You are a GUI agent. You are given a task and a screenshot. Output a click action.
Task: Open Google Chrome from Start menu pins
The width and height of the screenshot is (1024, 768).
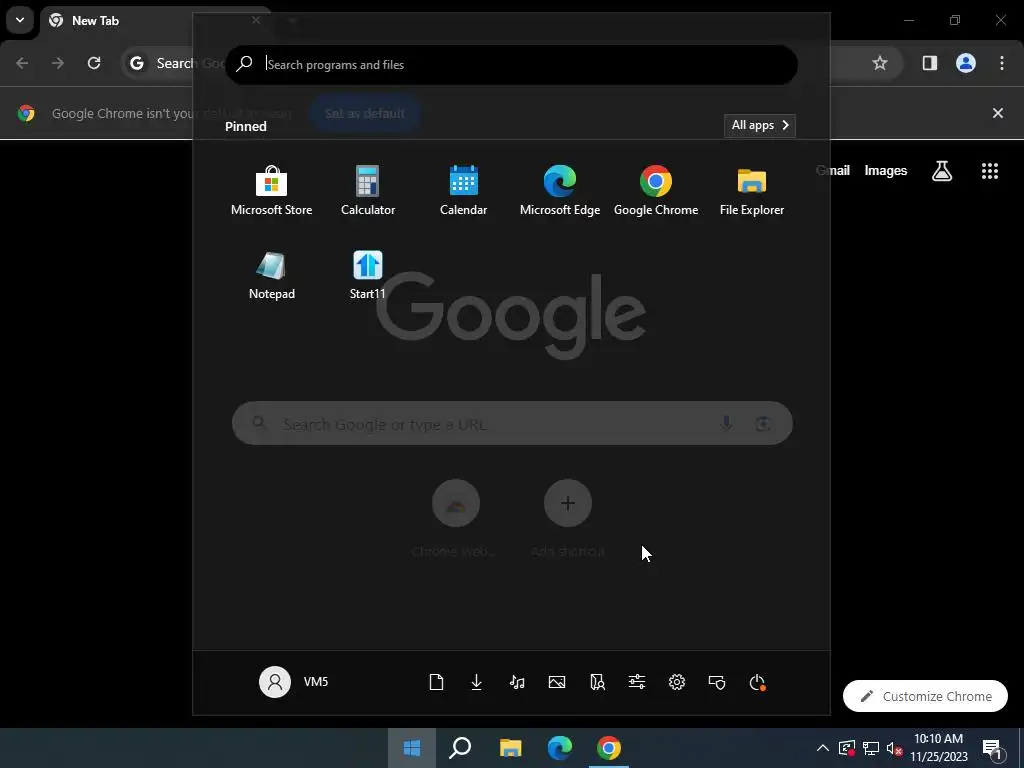[x=656, y=191]
